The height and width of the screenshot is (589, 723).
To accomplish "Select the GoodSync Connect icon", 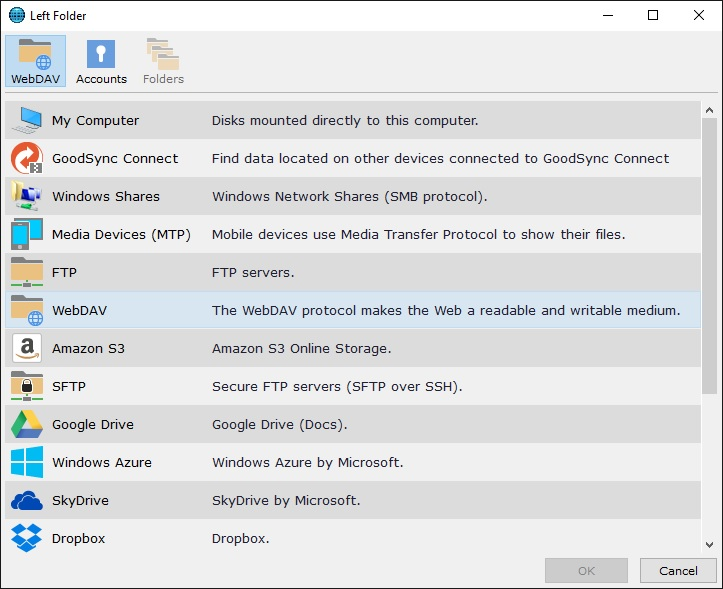I will [26, 158].
